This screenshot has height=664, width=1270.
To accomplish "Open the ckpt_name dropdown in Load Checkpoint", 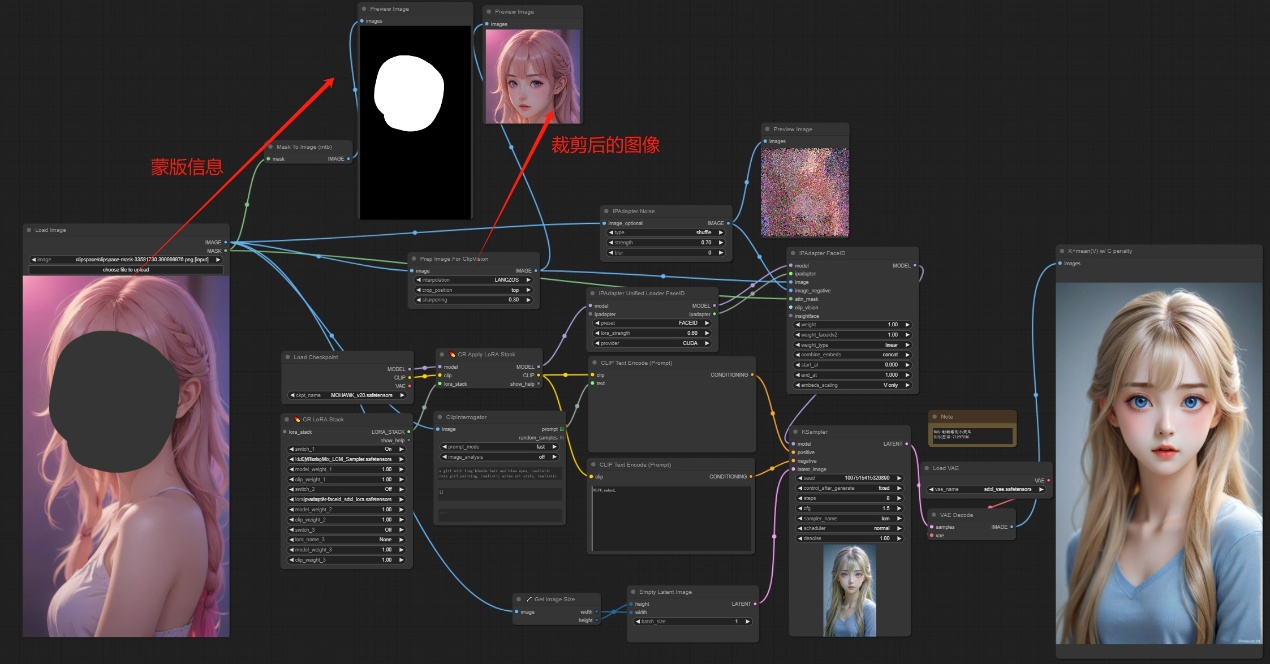I will 346,395.
